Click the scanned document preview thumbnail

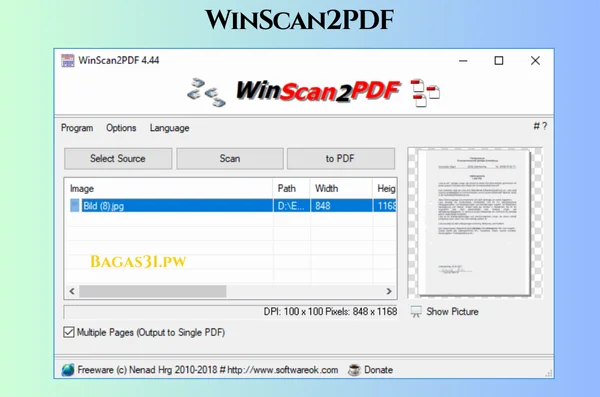(x=475, y=222)
